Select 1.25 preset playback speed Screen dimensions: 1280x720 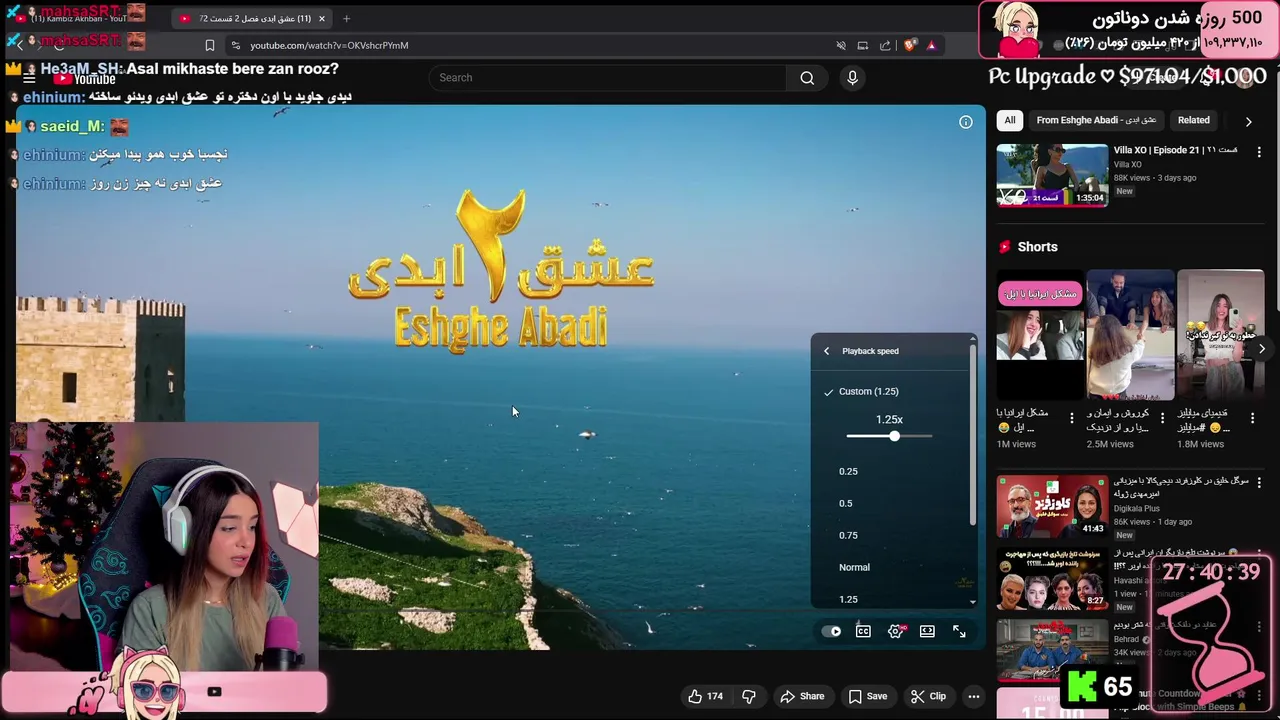[x=890, y=599]
